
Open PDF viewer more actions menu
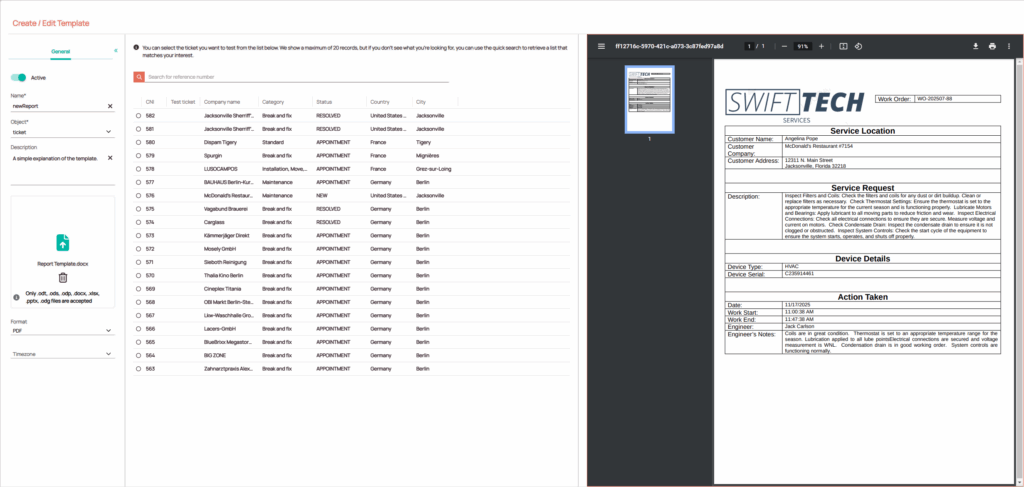click(x=1009, y=46)
